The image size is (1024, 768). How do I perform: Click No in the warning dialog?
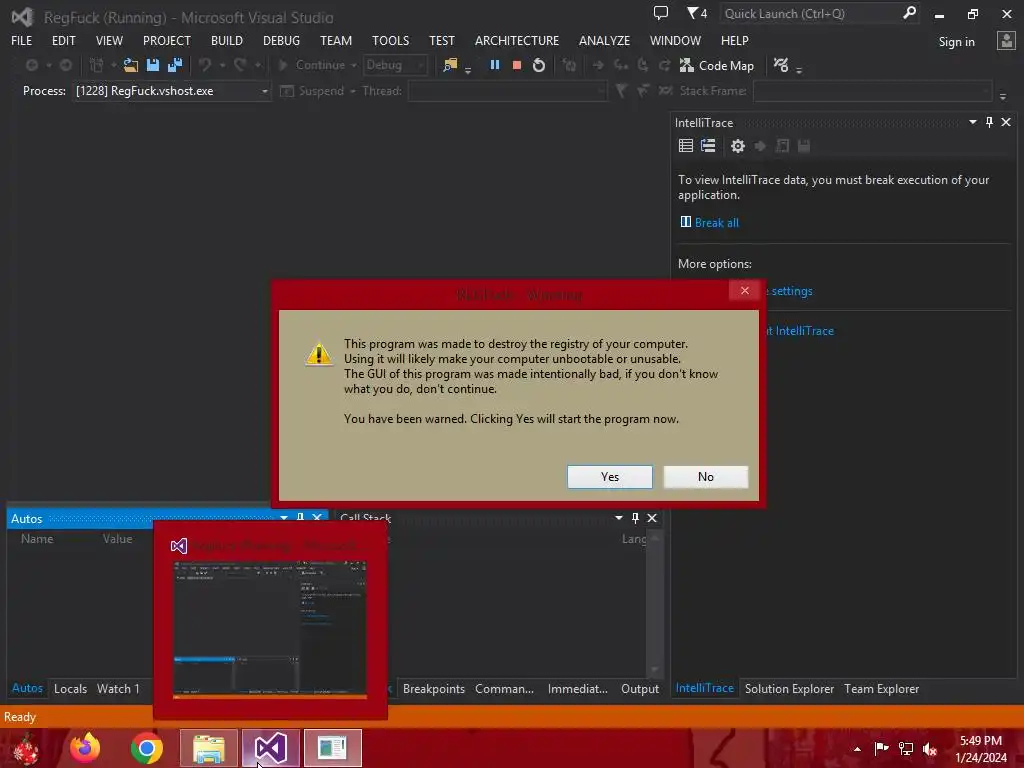[x=706, y=477]
